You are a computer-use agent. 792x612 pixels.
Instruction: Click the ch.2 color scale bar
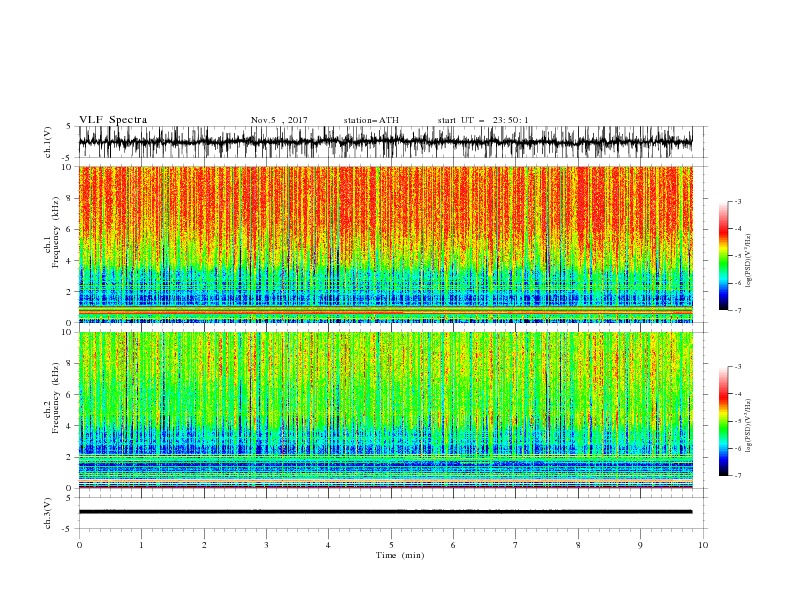[x=723, y=421]
